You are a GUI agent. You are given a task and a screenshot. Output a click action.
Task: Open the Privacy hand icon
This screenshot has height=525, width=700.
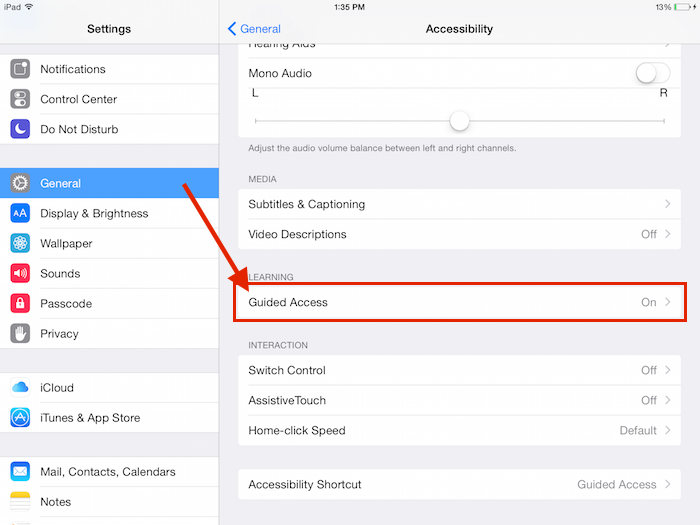[x=20, y=333]
